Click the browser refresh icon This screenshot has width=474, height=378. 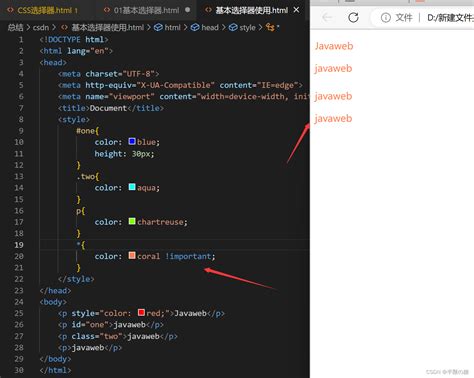pyautogui.click(x=353, y=17)
